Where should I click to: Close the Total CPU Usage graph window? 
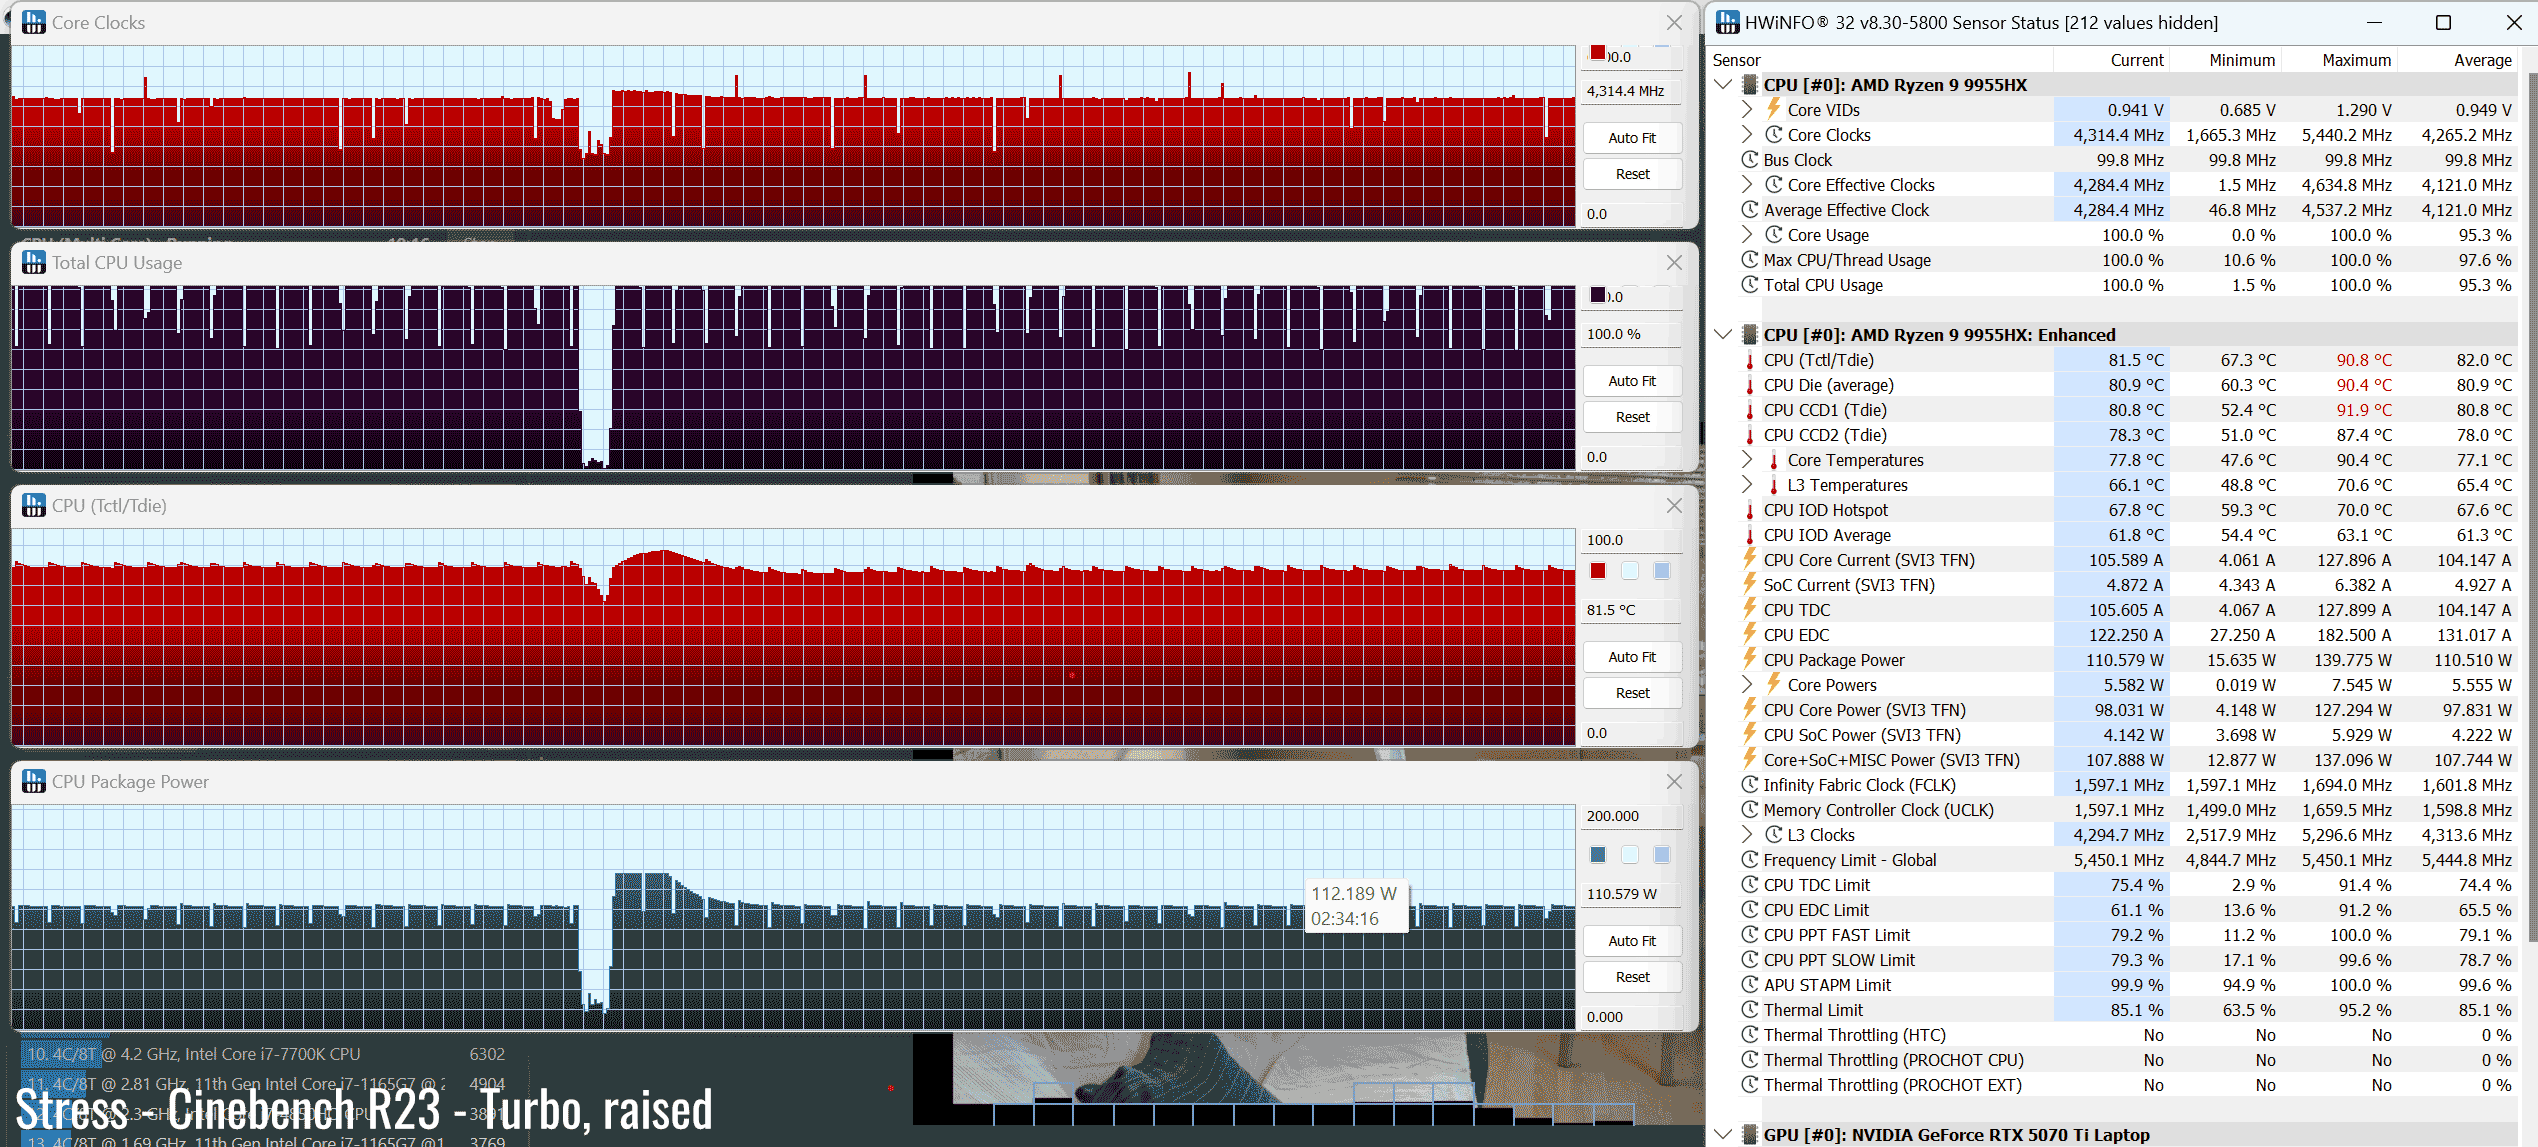1674,263
